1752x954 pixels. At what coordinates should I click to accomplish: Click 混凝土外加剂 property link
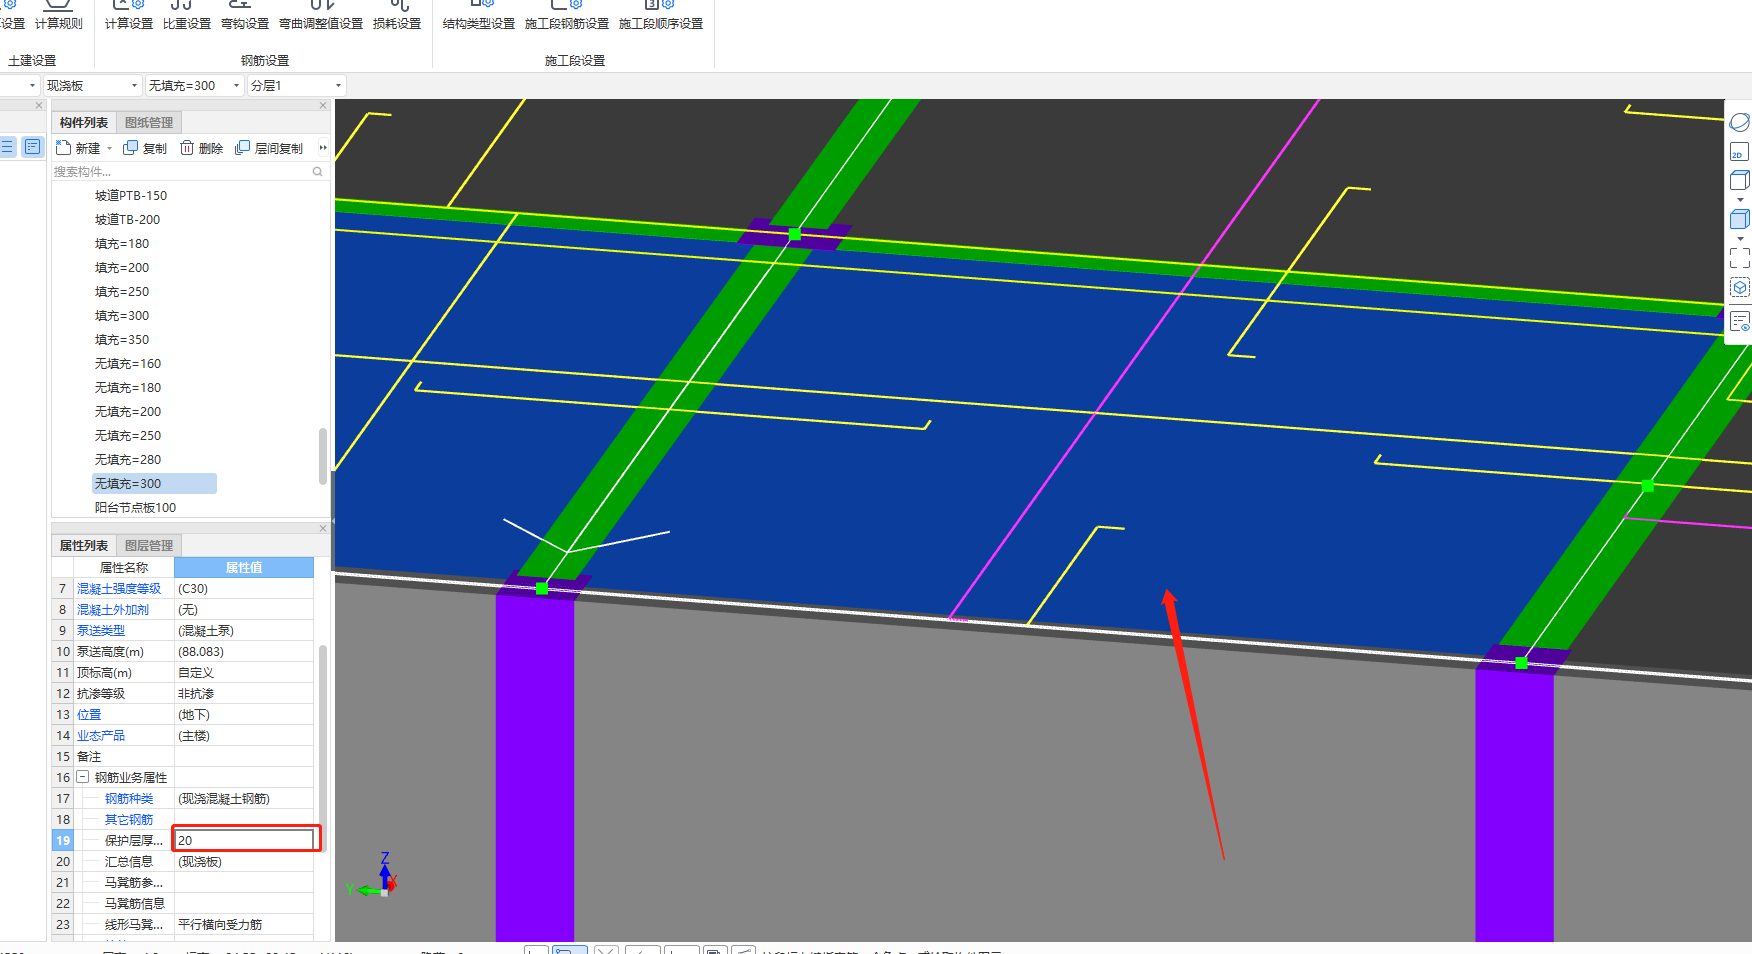(x=113, y=610)
